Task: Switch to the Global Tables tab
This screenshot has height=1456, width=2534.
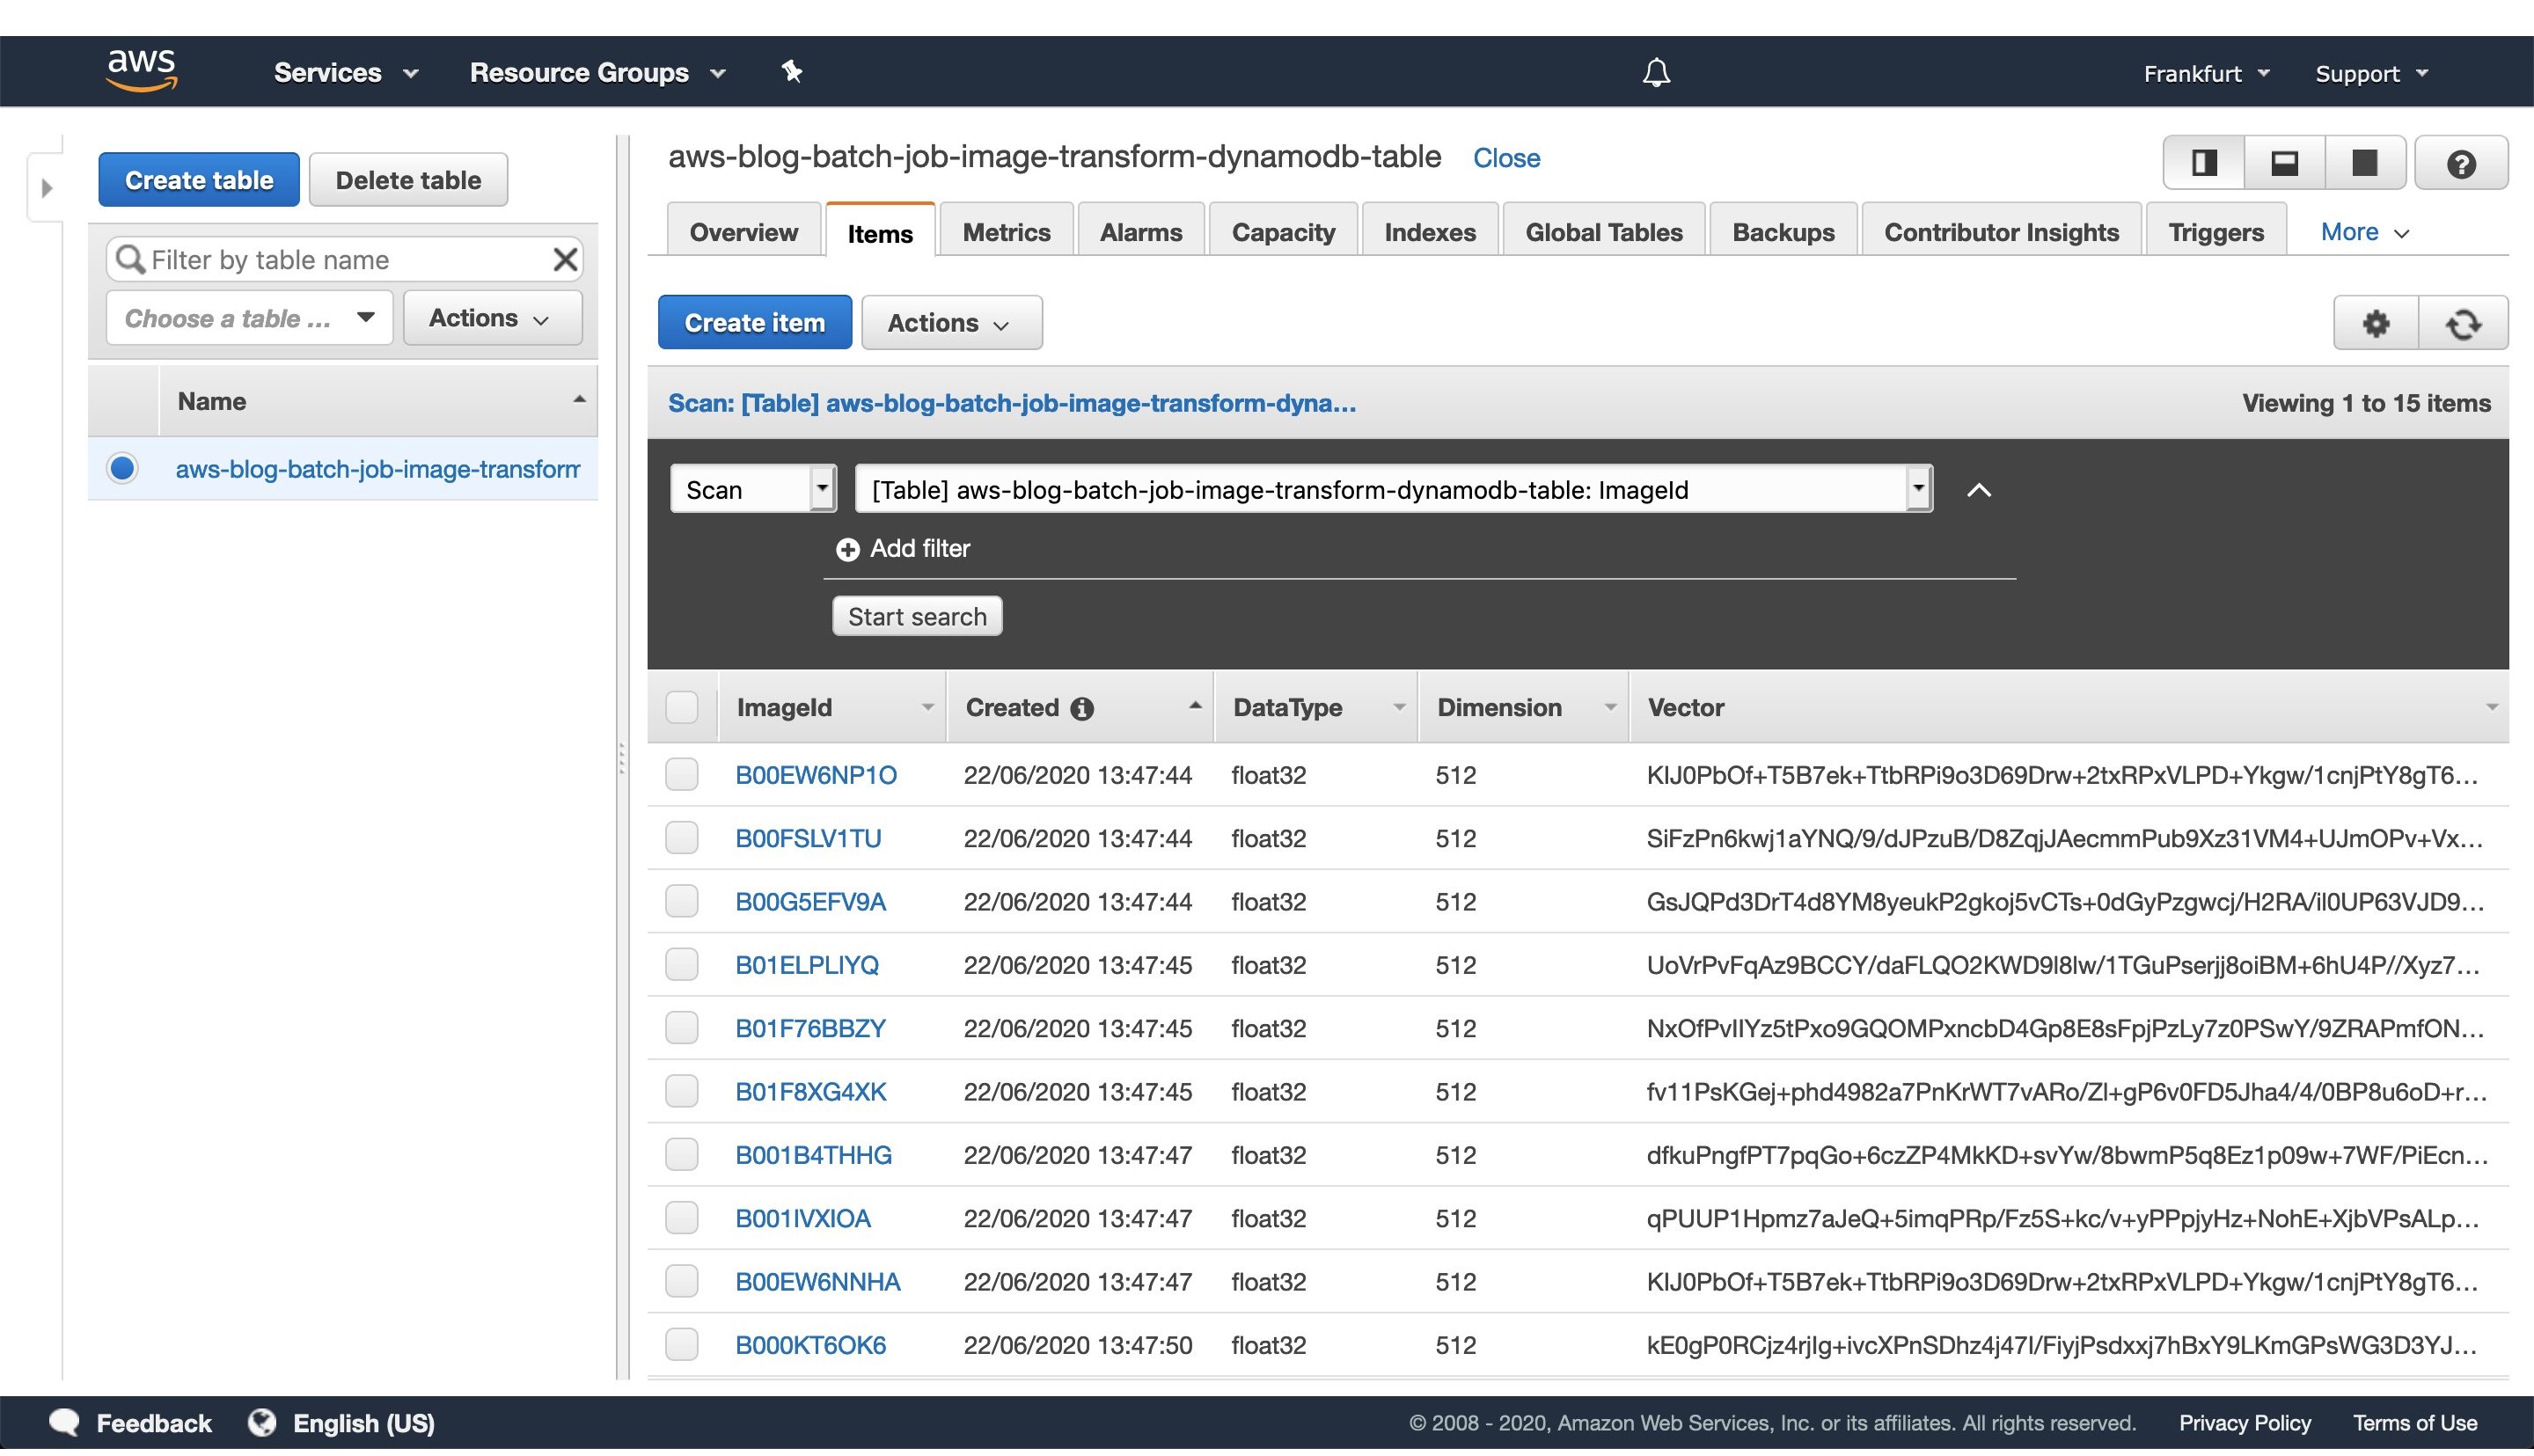Action: (1603, 233)
